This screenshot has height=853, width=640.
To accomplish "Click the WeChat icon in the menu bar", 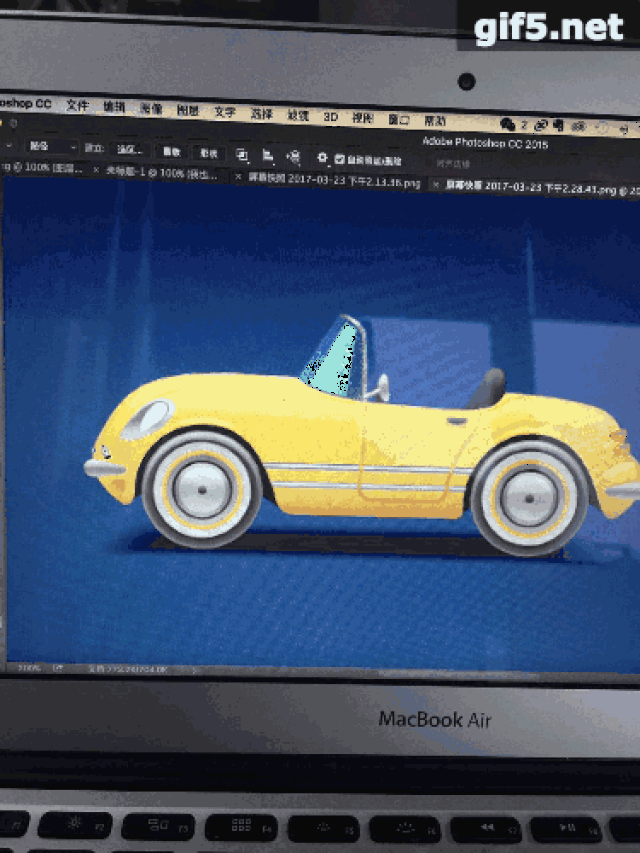I will pos(507,125).
